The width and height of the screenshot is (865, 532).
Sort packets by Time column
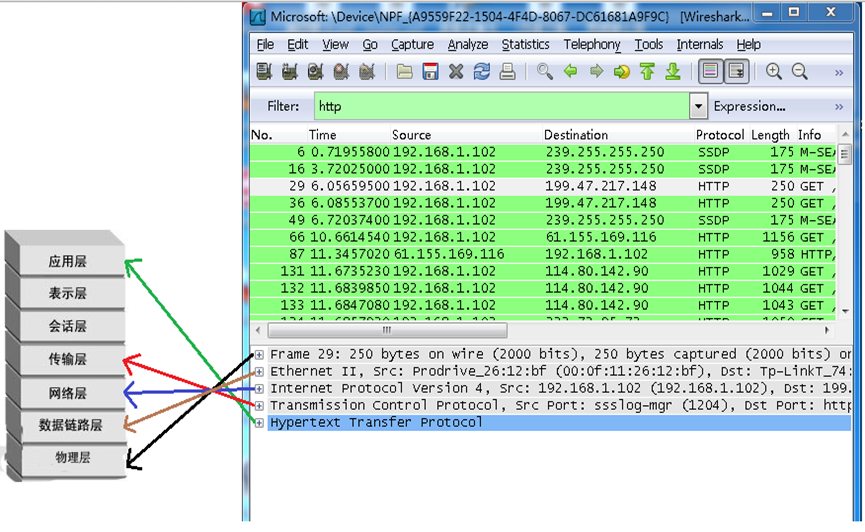(x=349, y=135)
